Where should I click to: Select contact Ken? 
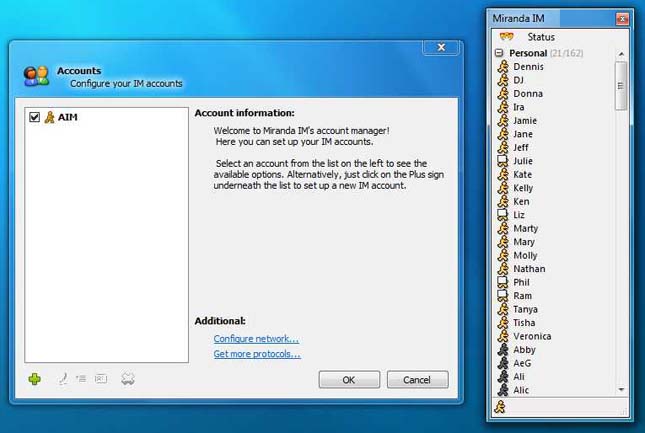pos(521,201)
